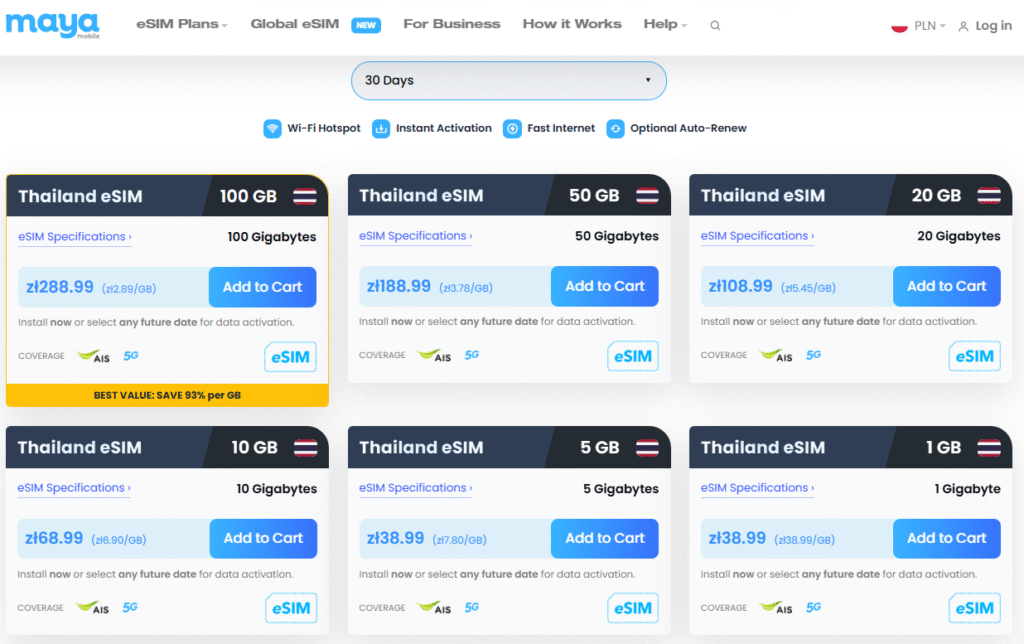Click Thailand flag on 1 GB card
Screen dimensions: 1024x644
pos(989,447)
